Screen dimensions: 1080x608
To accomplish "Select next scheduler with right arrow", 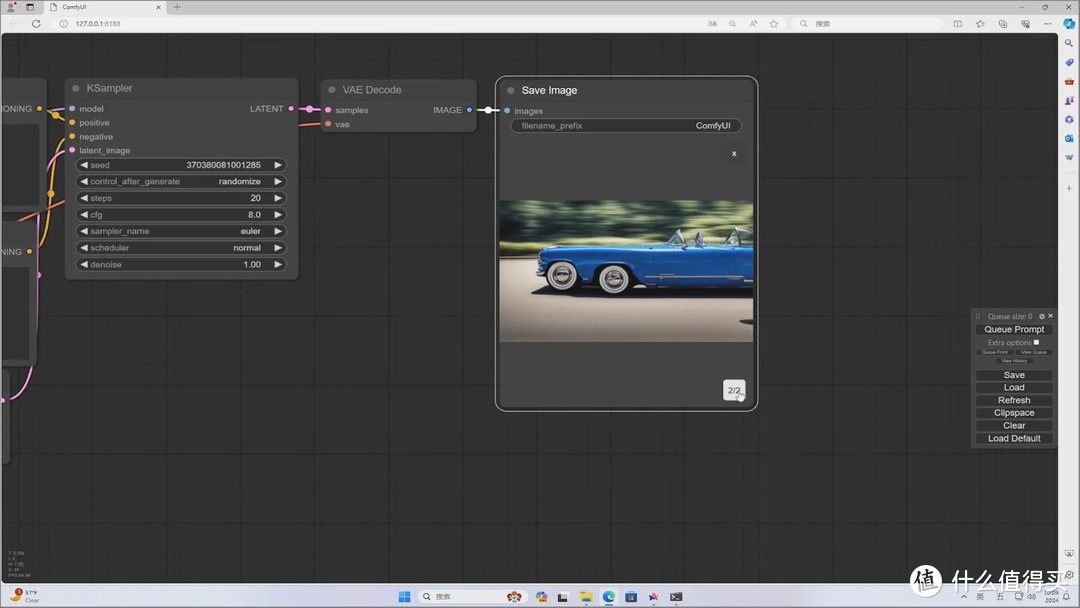I will (278, 248).
